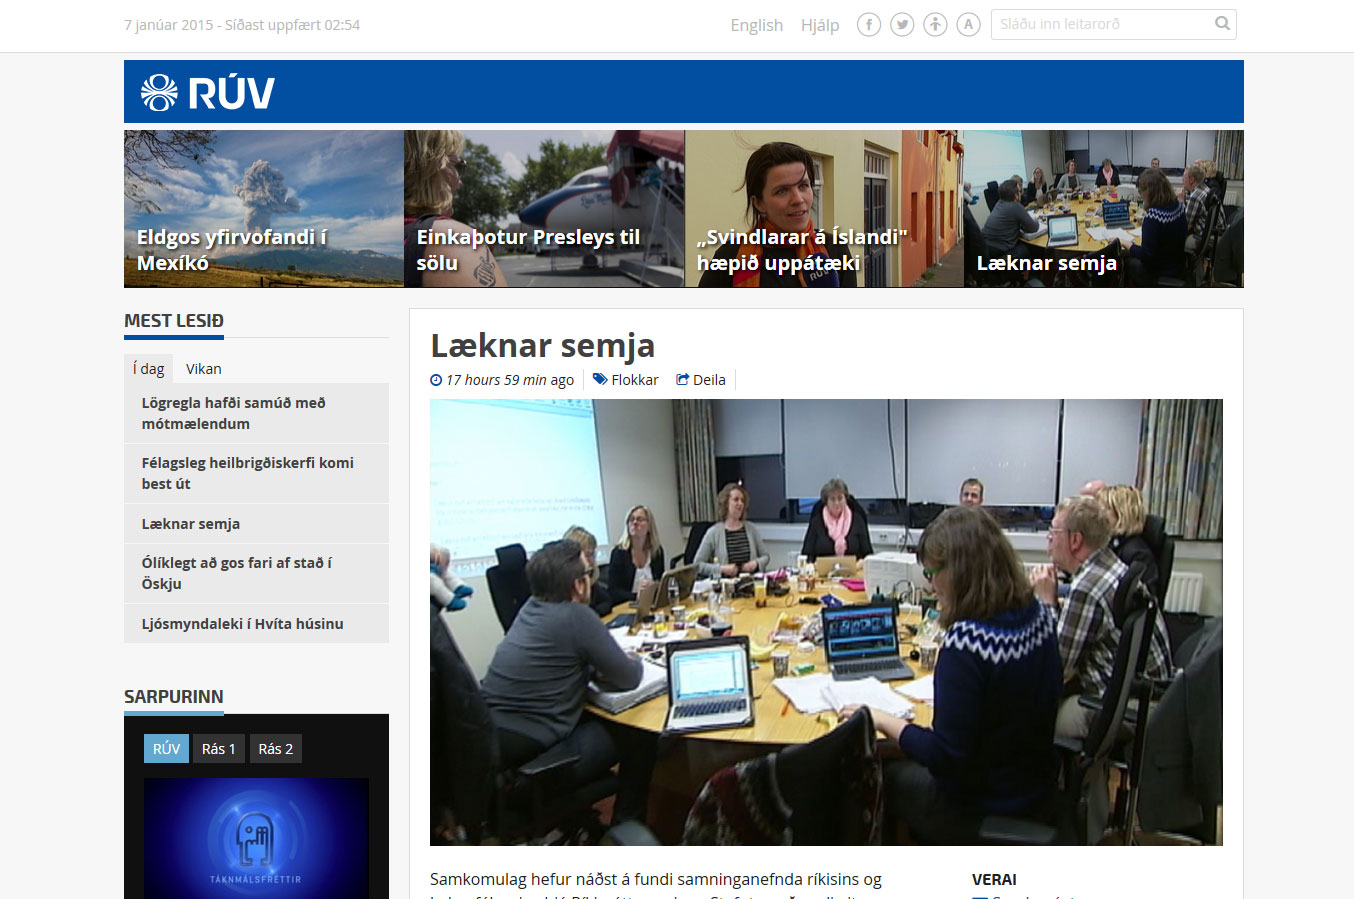Open the Hjálp help link
The width and height of the screenshot is (1354, 899).
(819, 25)
